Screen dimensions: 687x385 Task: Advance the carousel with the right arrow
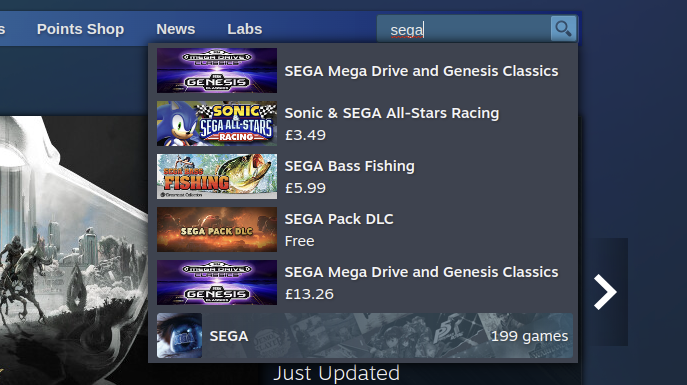point(605,292)
